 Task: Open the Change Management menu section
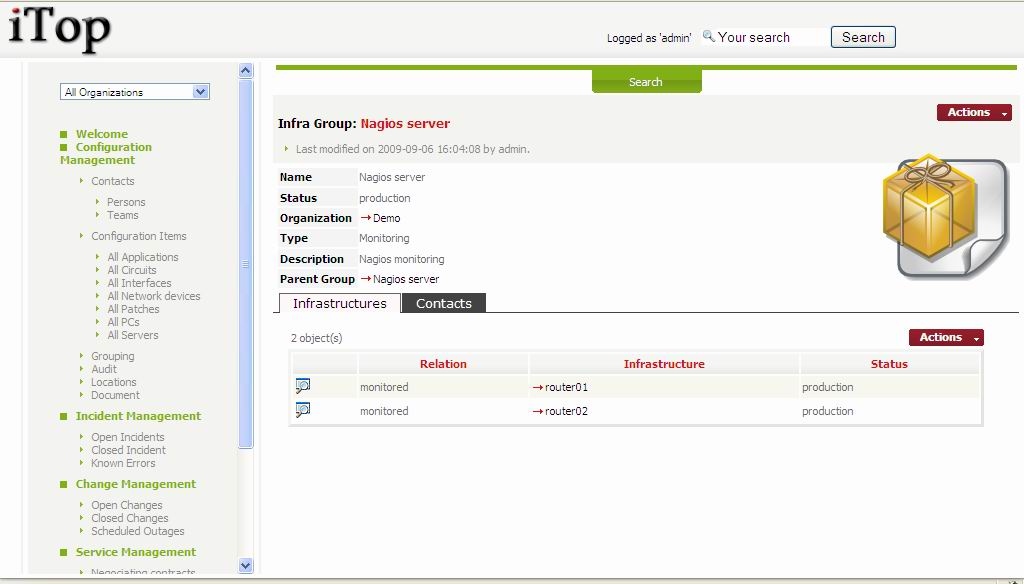click(136, 484)
